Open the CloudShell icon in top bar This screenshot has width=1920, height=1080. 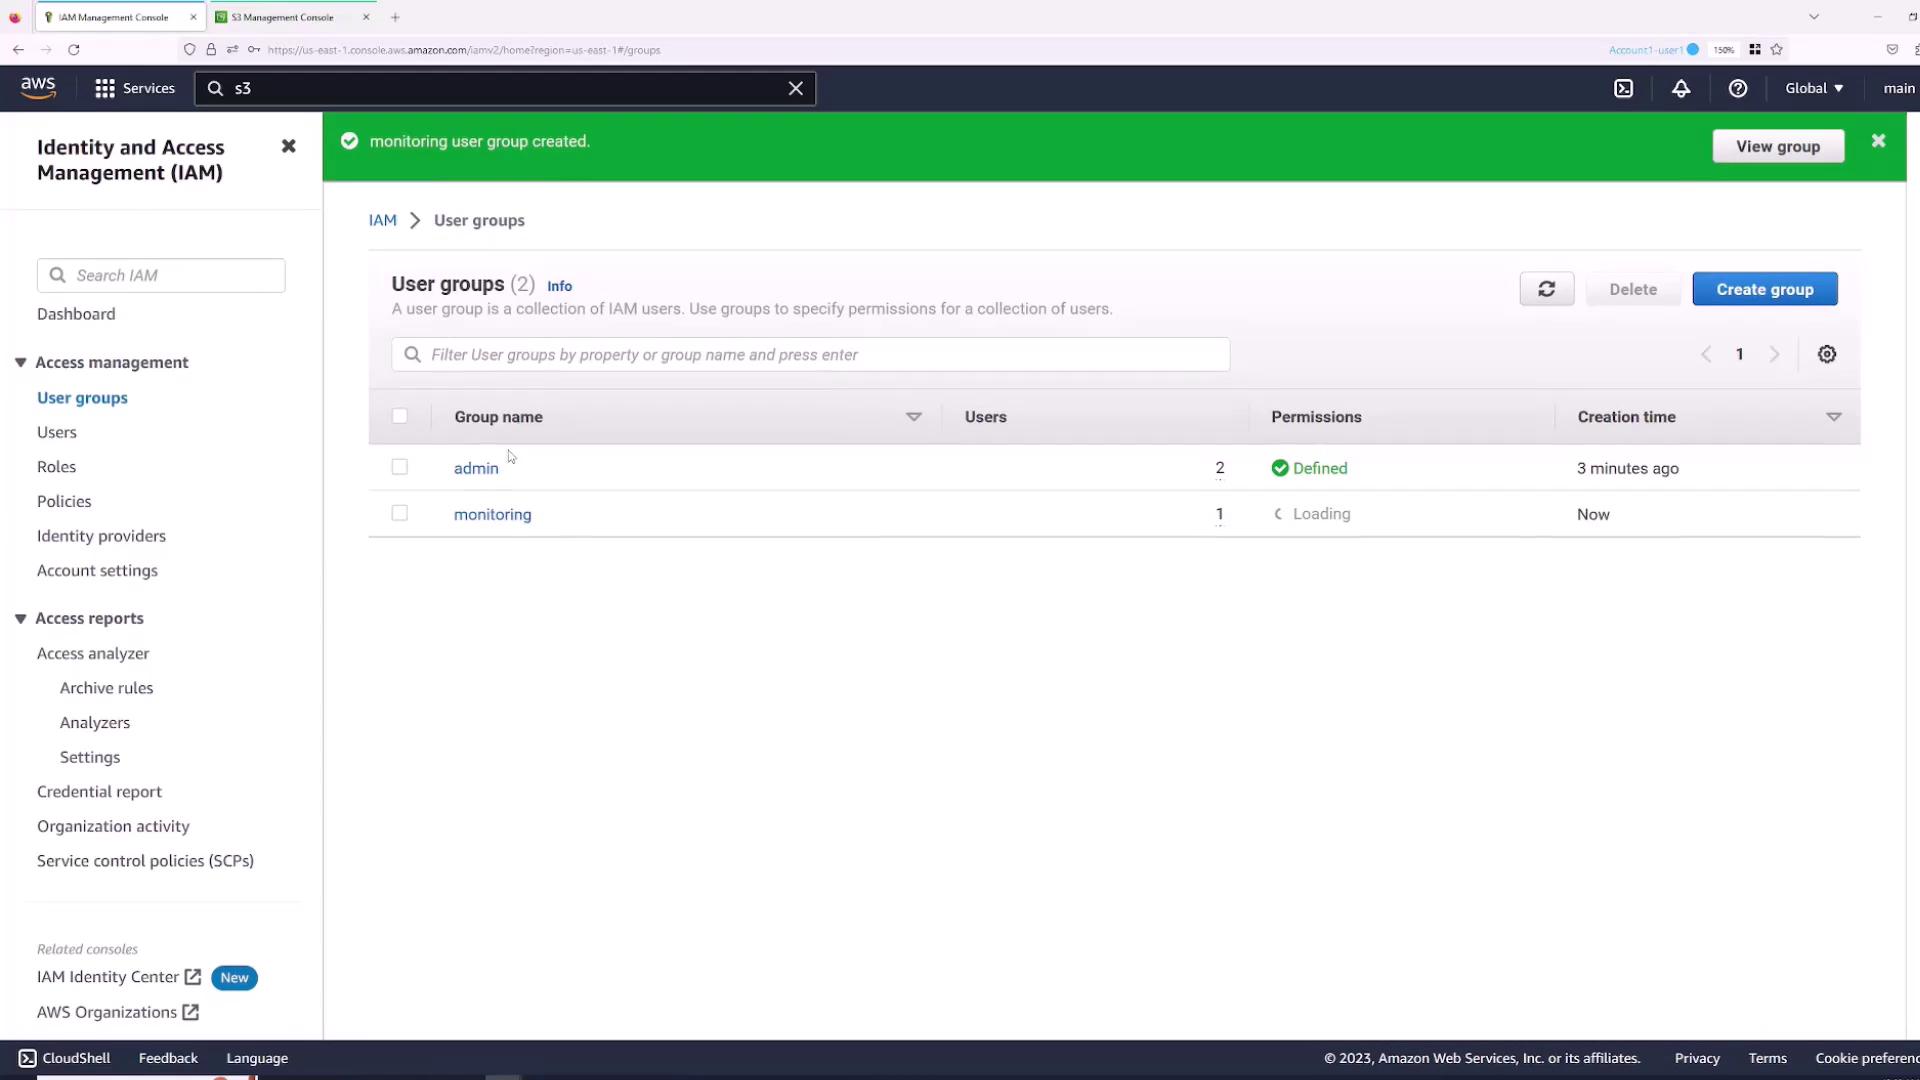pos(1623,88)
